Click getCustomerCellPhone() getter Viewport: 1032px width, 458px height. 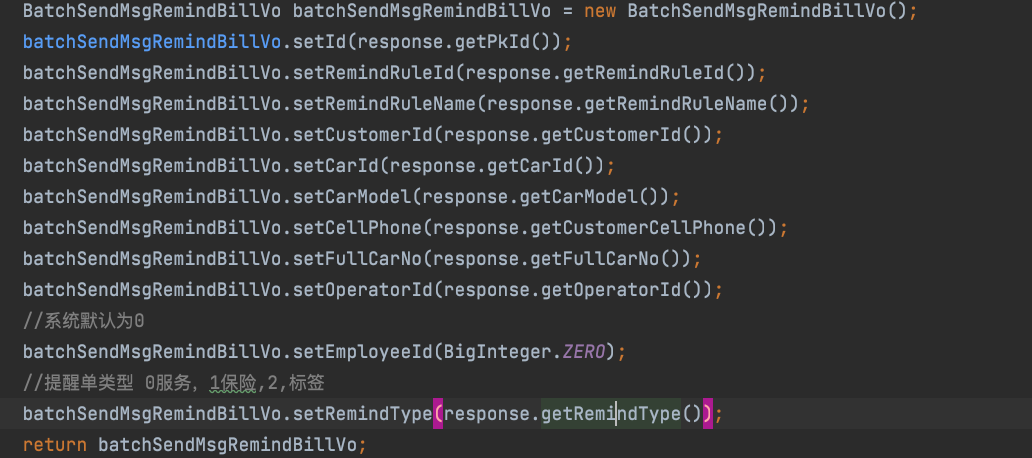[x=648, y=228]
